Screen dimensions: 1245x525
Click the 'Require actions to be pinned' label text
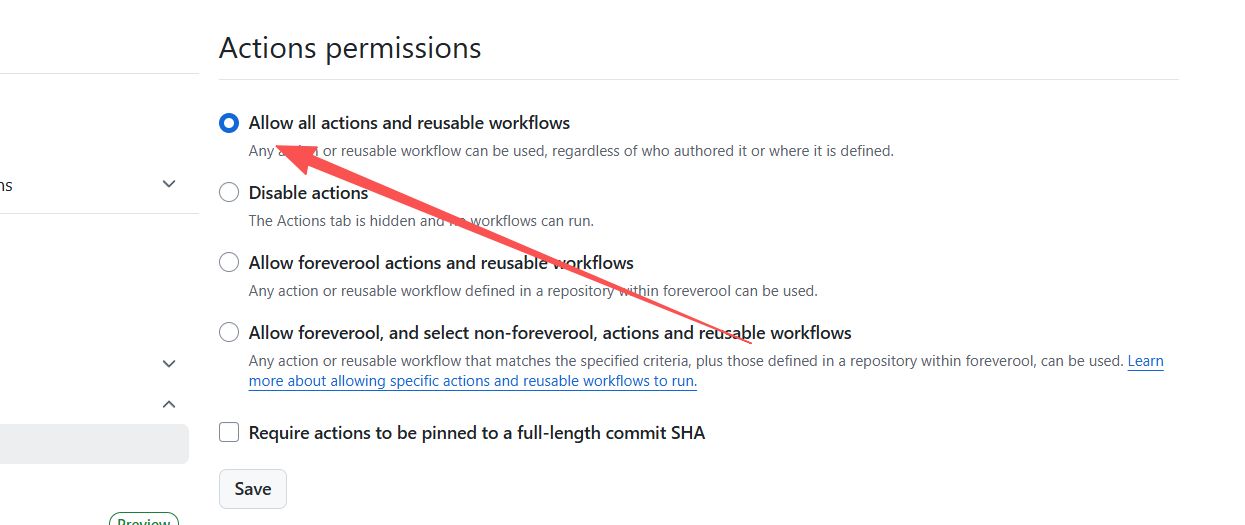(x=476, y=433)
